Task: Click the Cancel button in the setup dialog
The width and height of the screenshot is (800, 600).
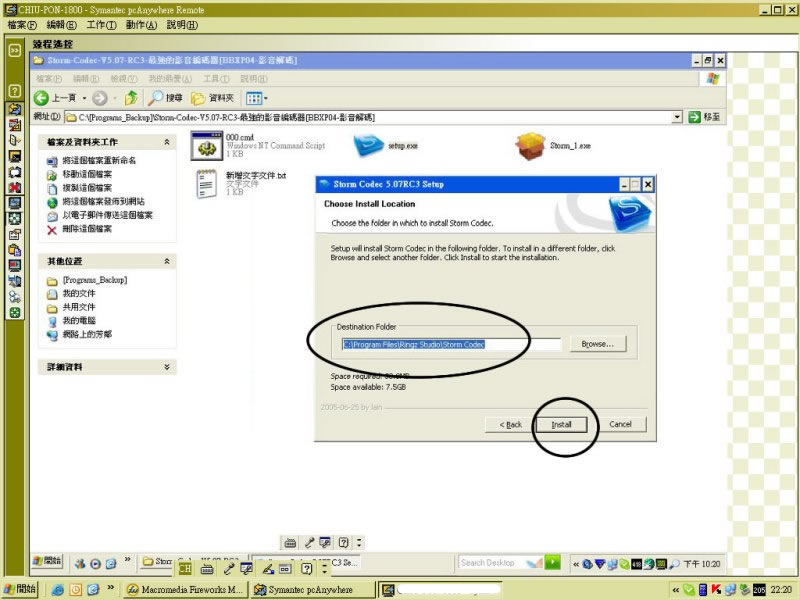Action: 620,424
